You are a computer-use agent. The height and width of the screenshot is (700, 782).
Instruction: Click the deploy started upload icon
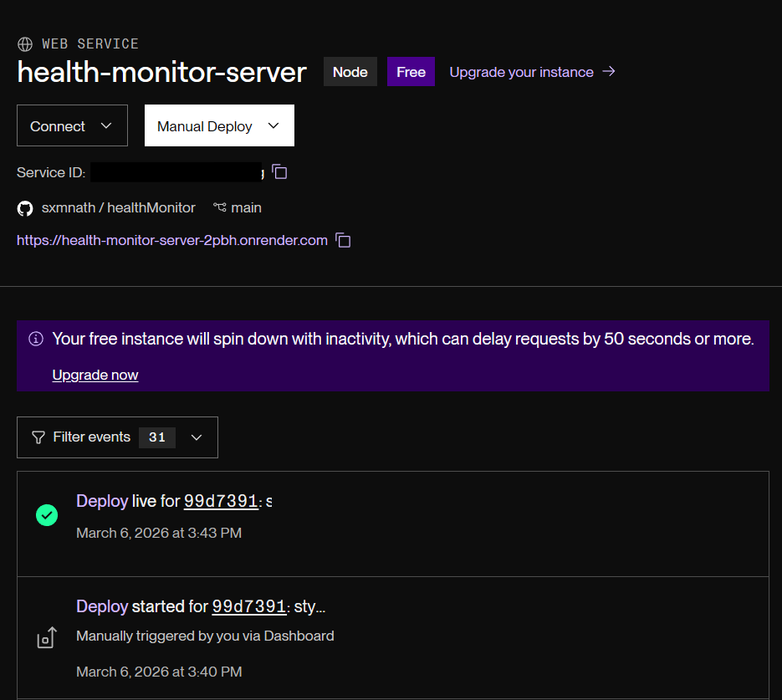pos(47,638)
